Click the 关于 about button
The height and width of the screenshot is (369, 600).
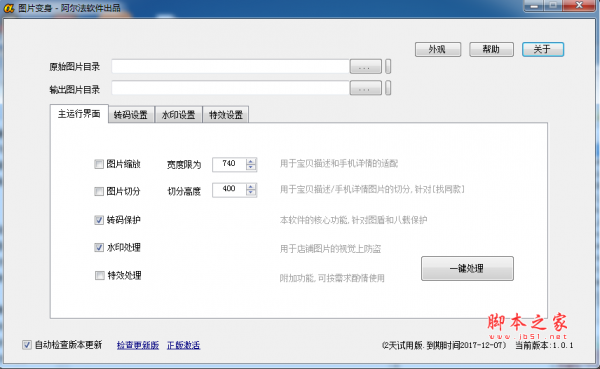[x=543, y=49]
